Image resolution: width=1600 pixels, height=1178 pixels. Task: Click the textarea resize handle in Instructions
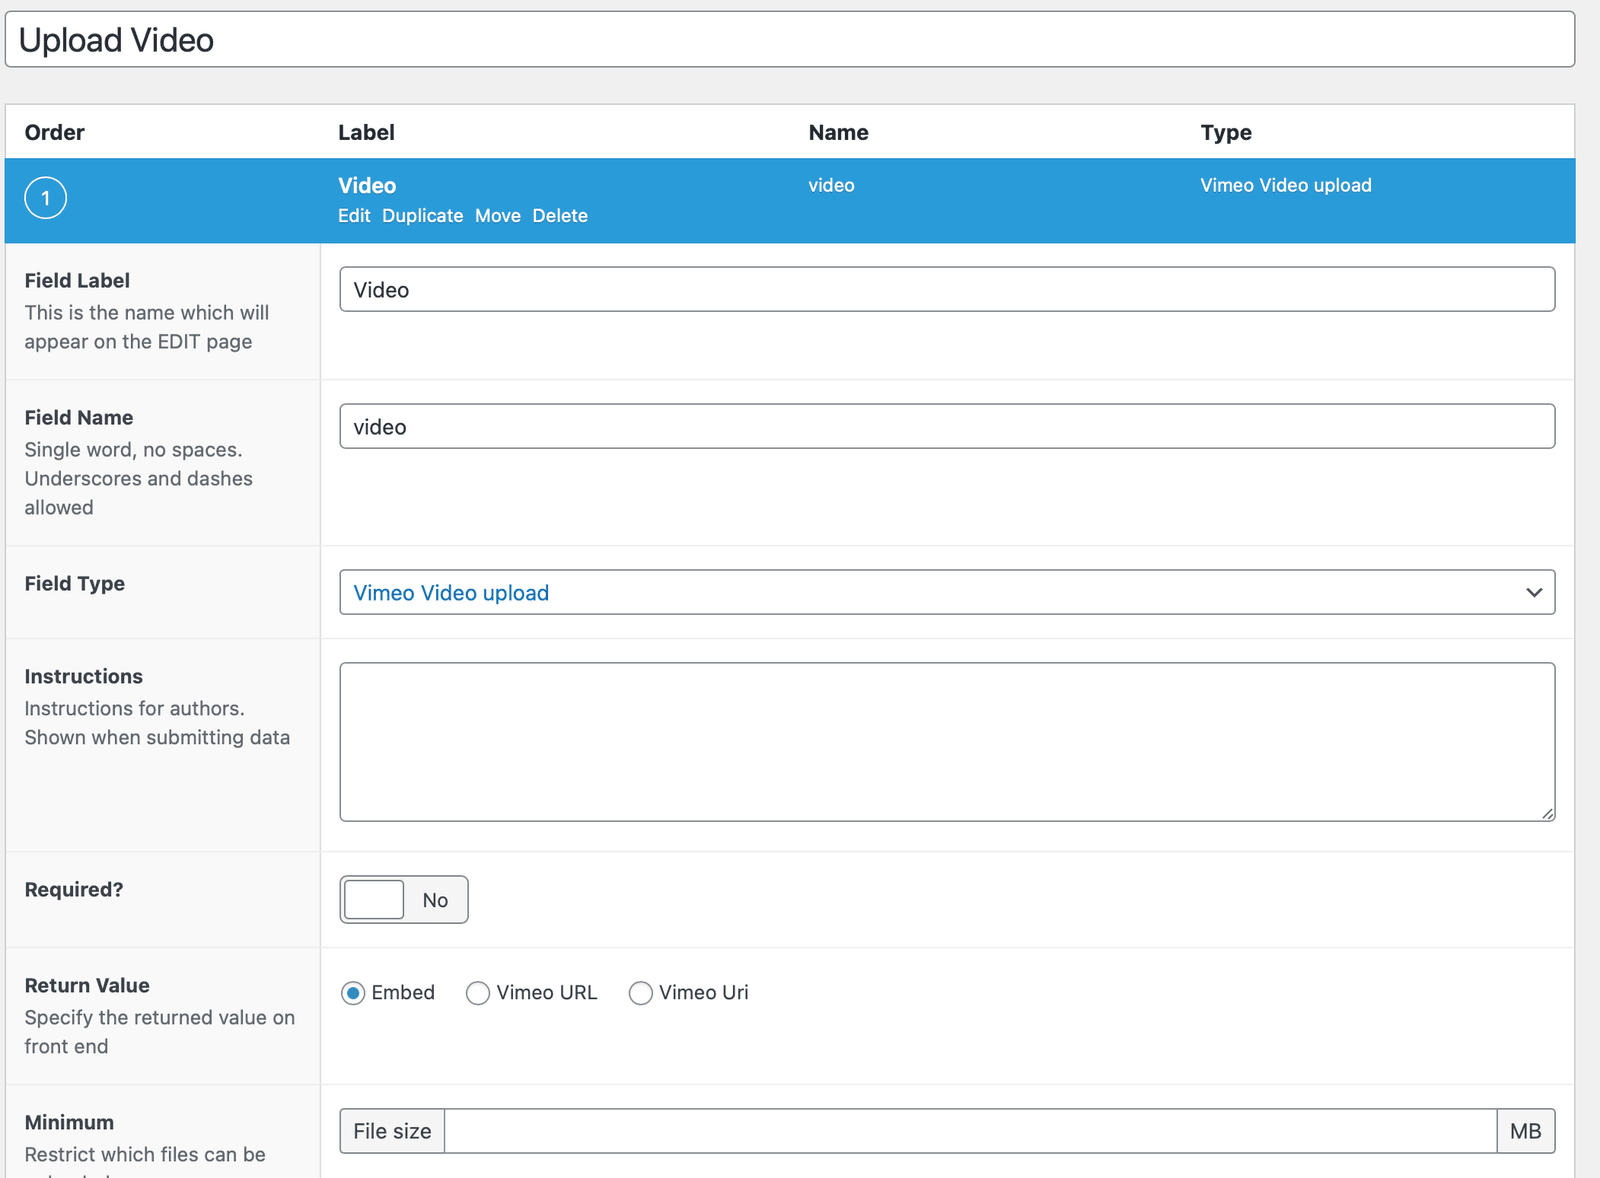1547,813
